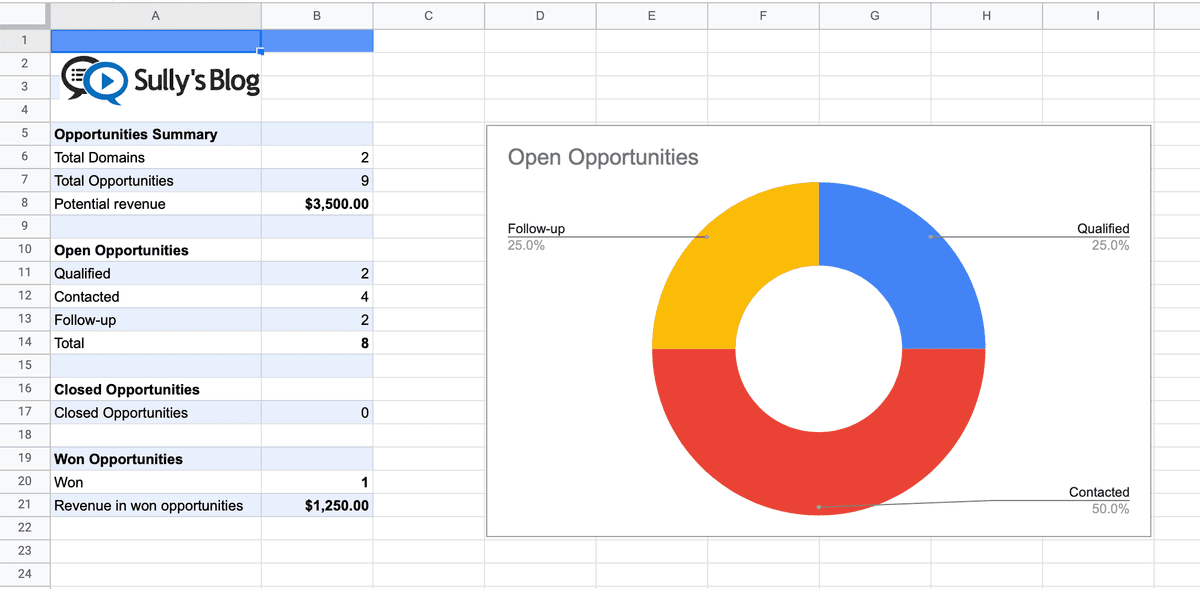Select the Potential revenue value of $3,500.00

(316, 203)
